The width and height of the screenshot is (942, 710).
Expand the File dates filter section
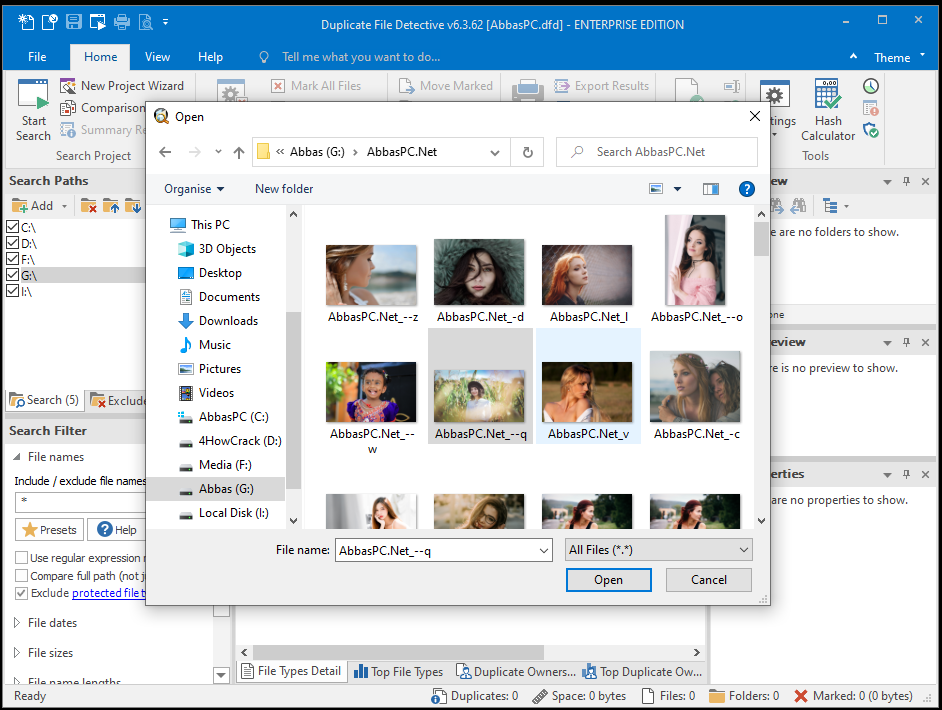point(17,623)
